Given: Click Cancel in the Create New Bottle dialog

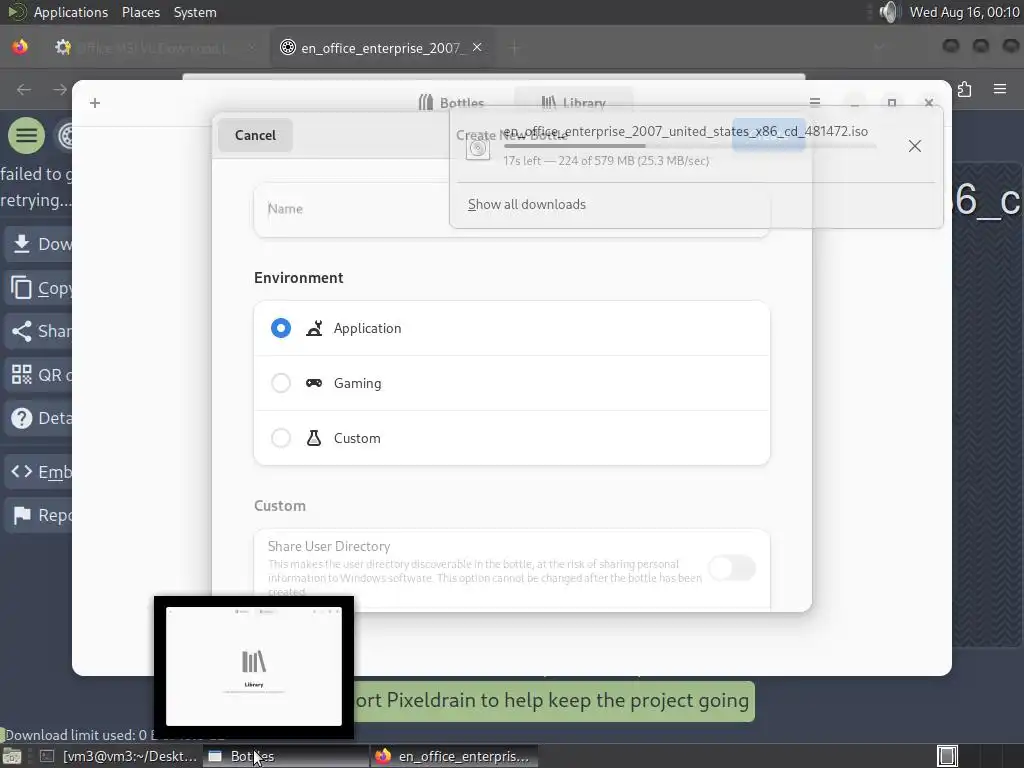Looking at the screenshot, I should tap(255, 135).
